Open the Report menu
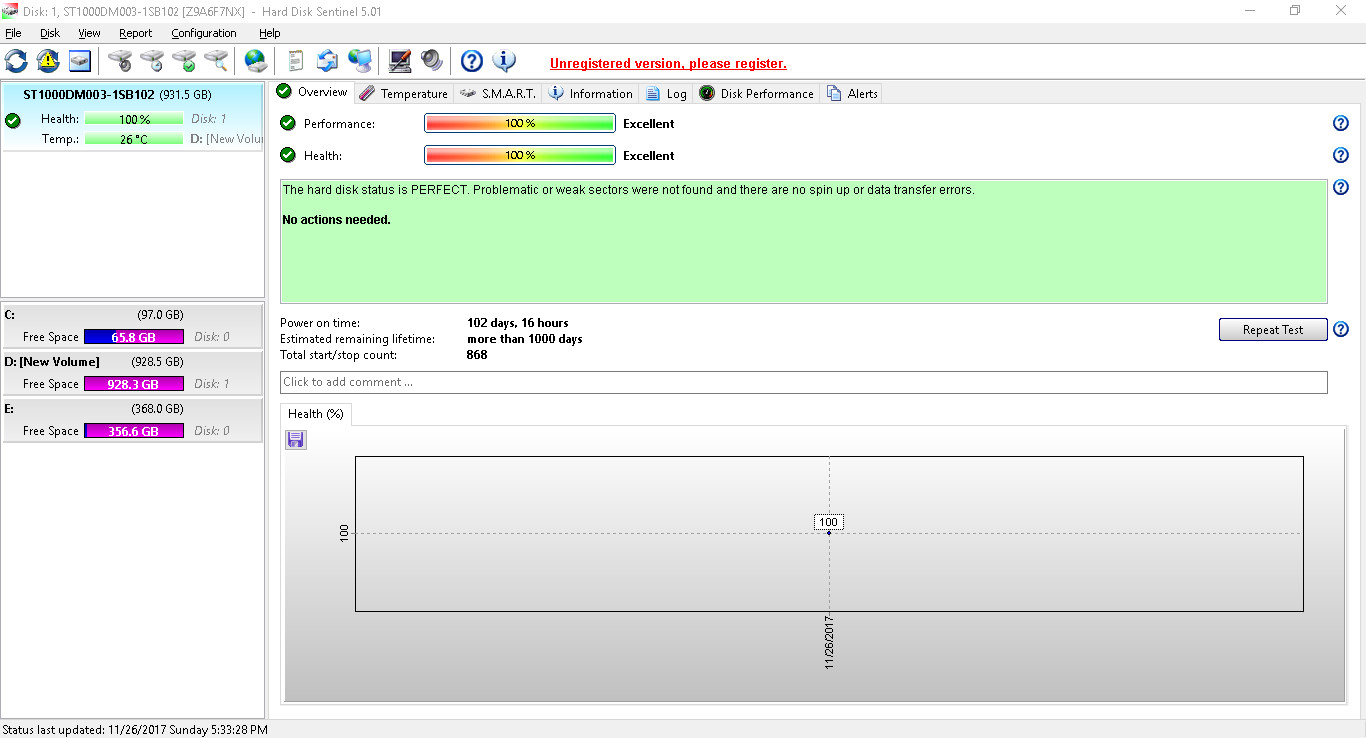Viewport: 1366px width, 738px height. (136, 33)
